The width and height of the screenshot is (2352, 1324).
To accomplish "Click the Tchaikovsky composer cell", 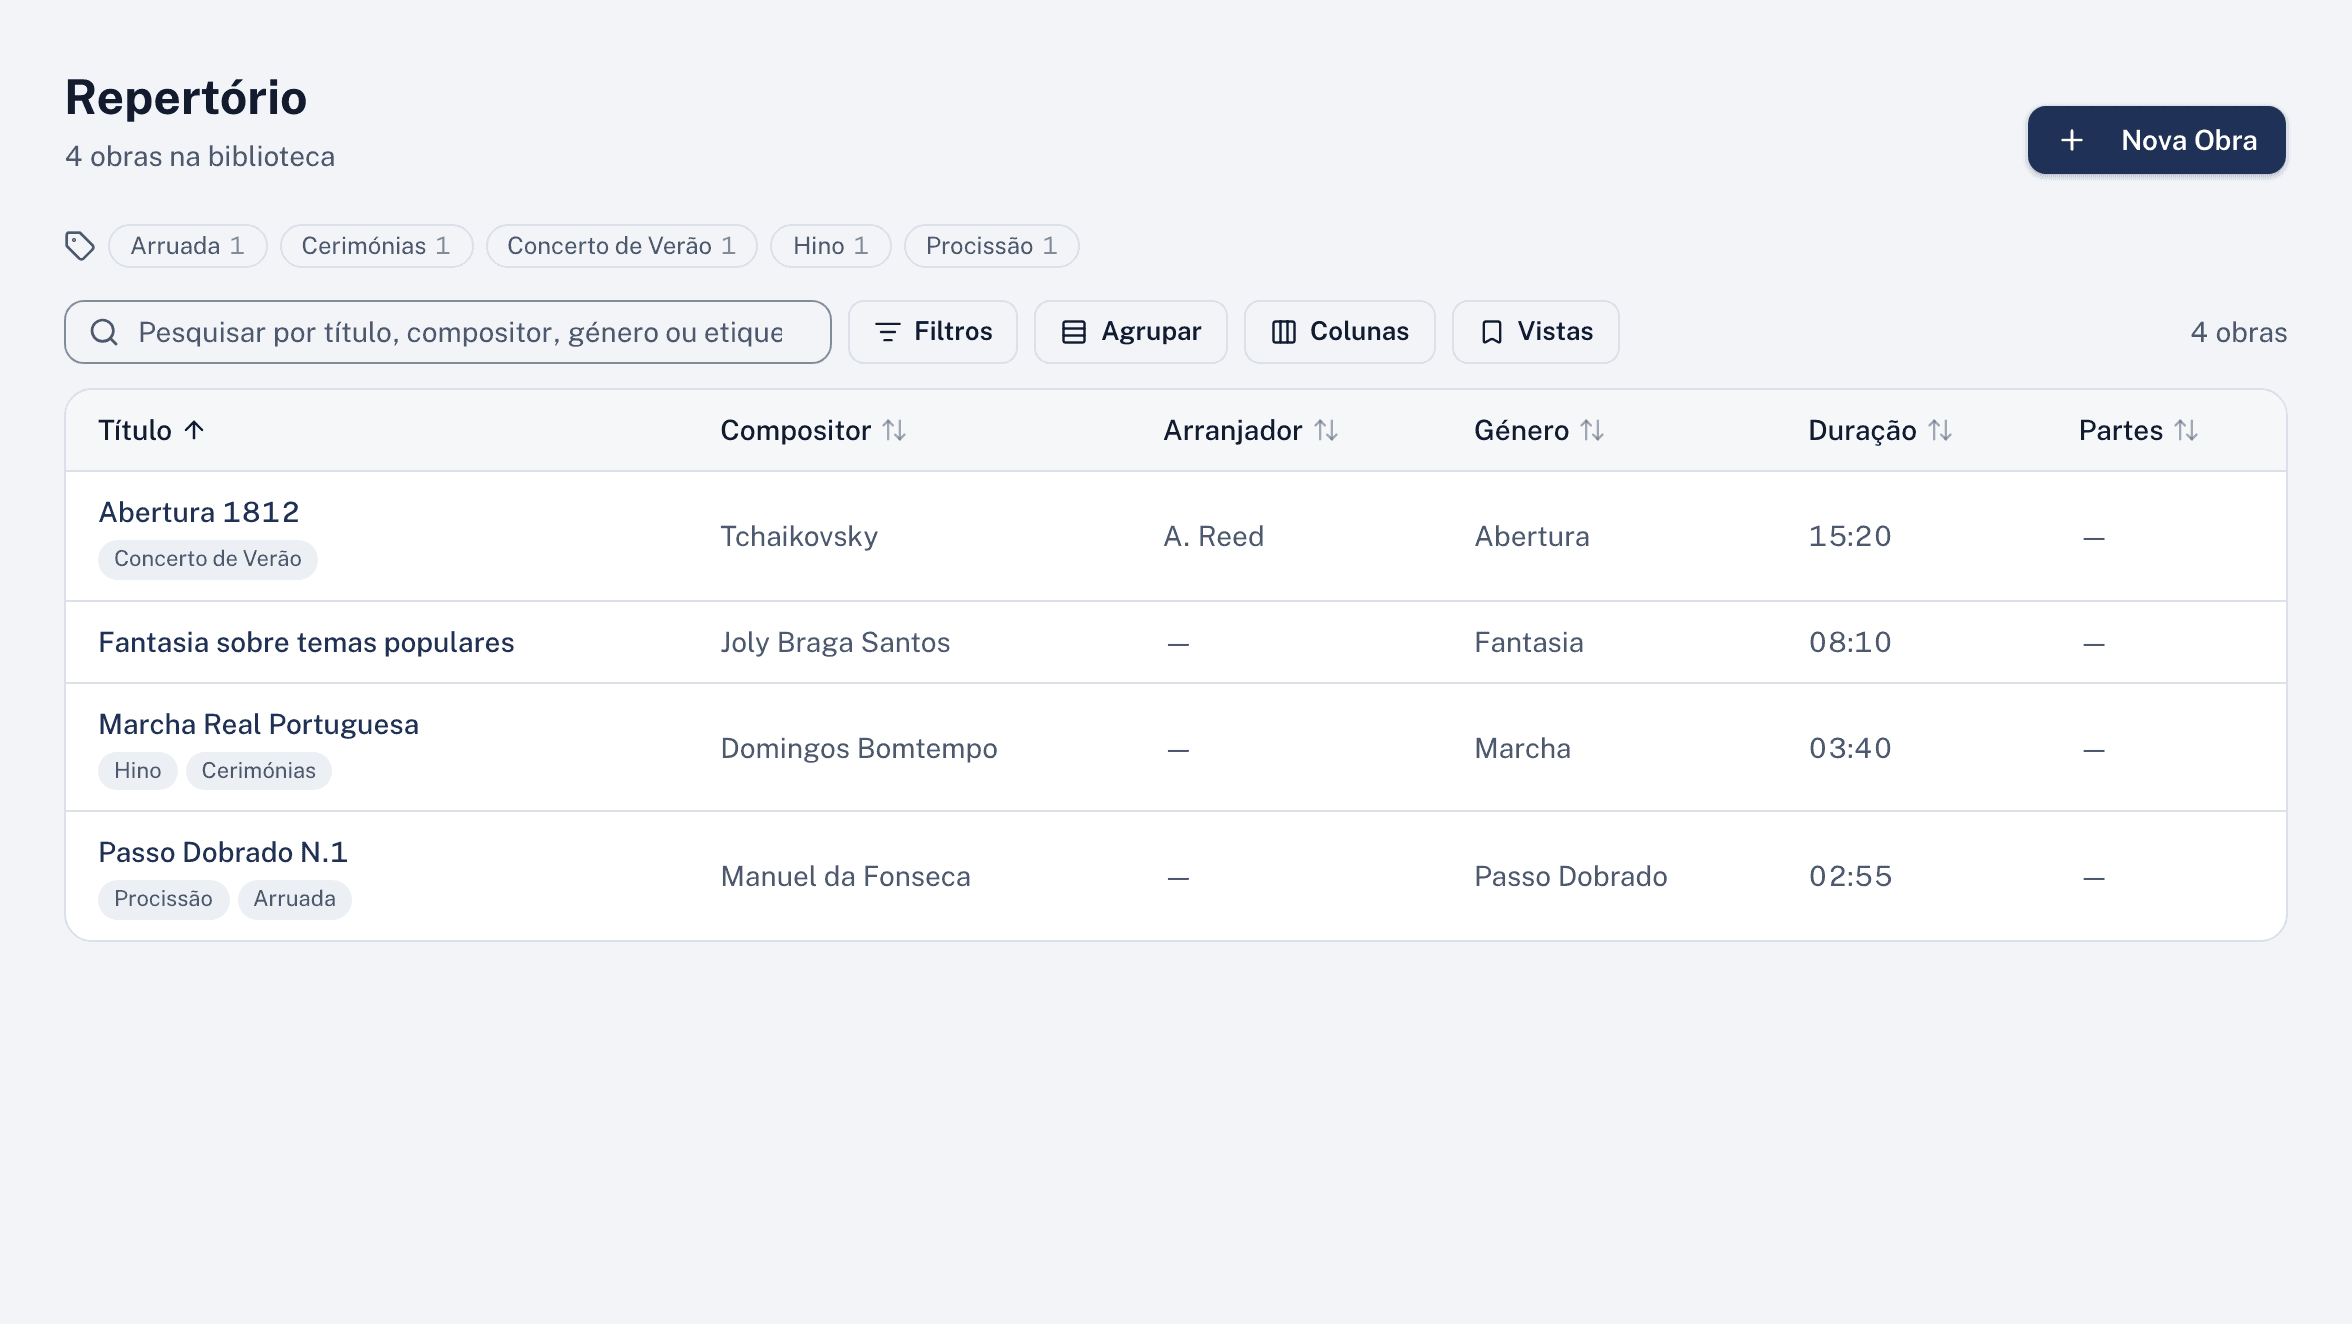I will pos(799,536).
